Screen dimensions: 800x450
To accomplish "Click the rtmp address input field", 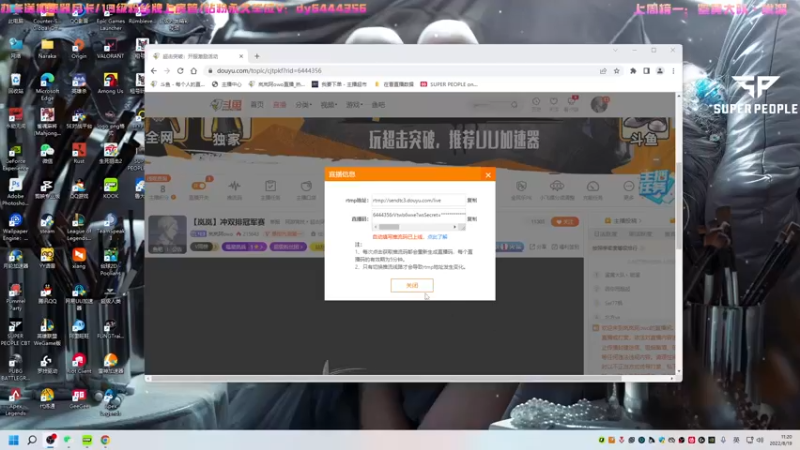I will tap(418, 201).
